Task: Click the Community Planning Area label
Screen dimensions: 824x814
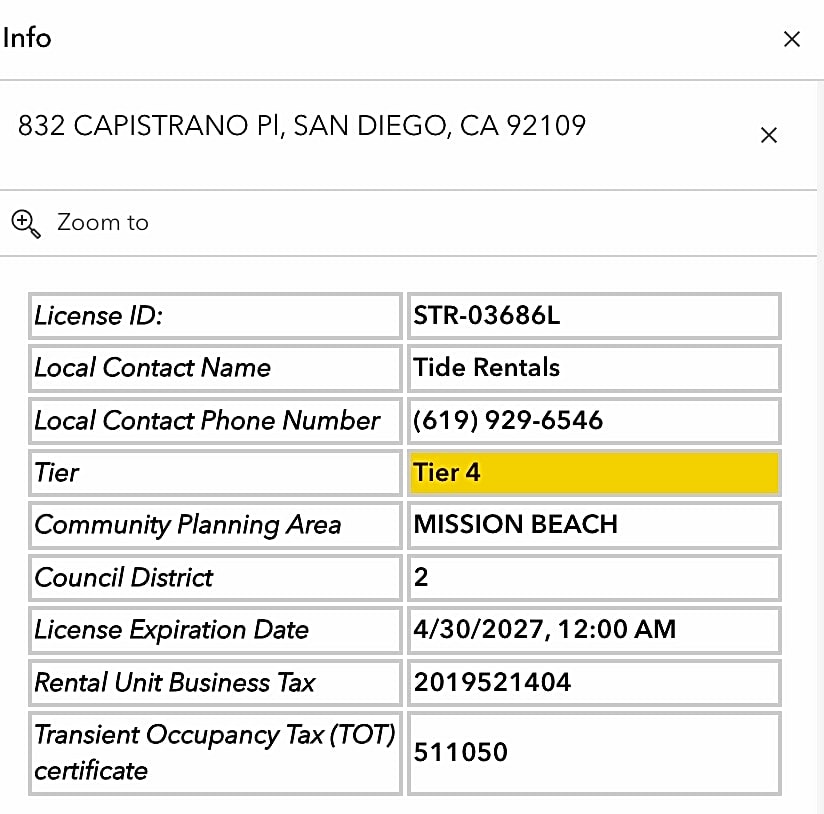Action: pyautogui.click(x=188, y=525)
